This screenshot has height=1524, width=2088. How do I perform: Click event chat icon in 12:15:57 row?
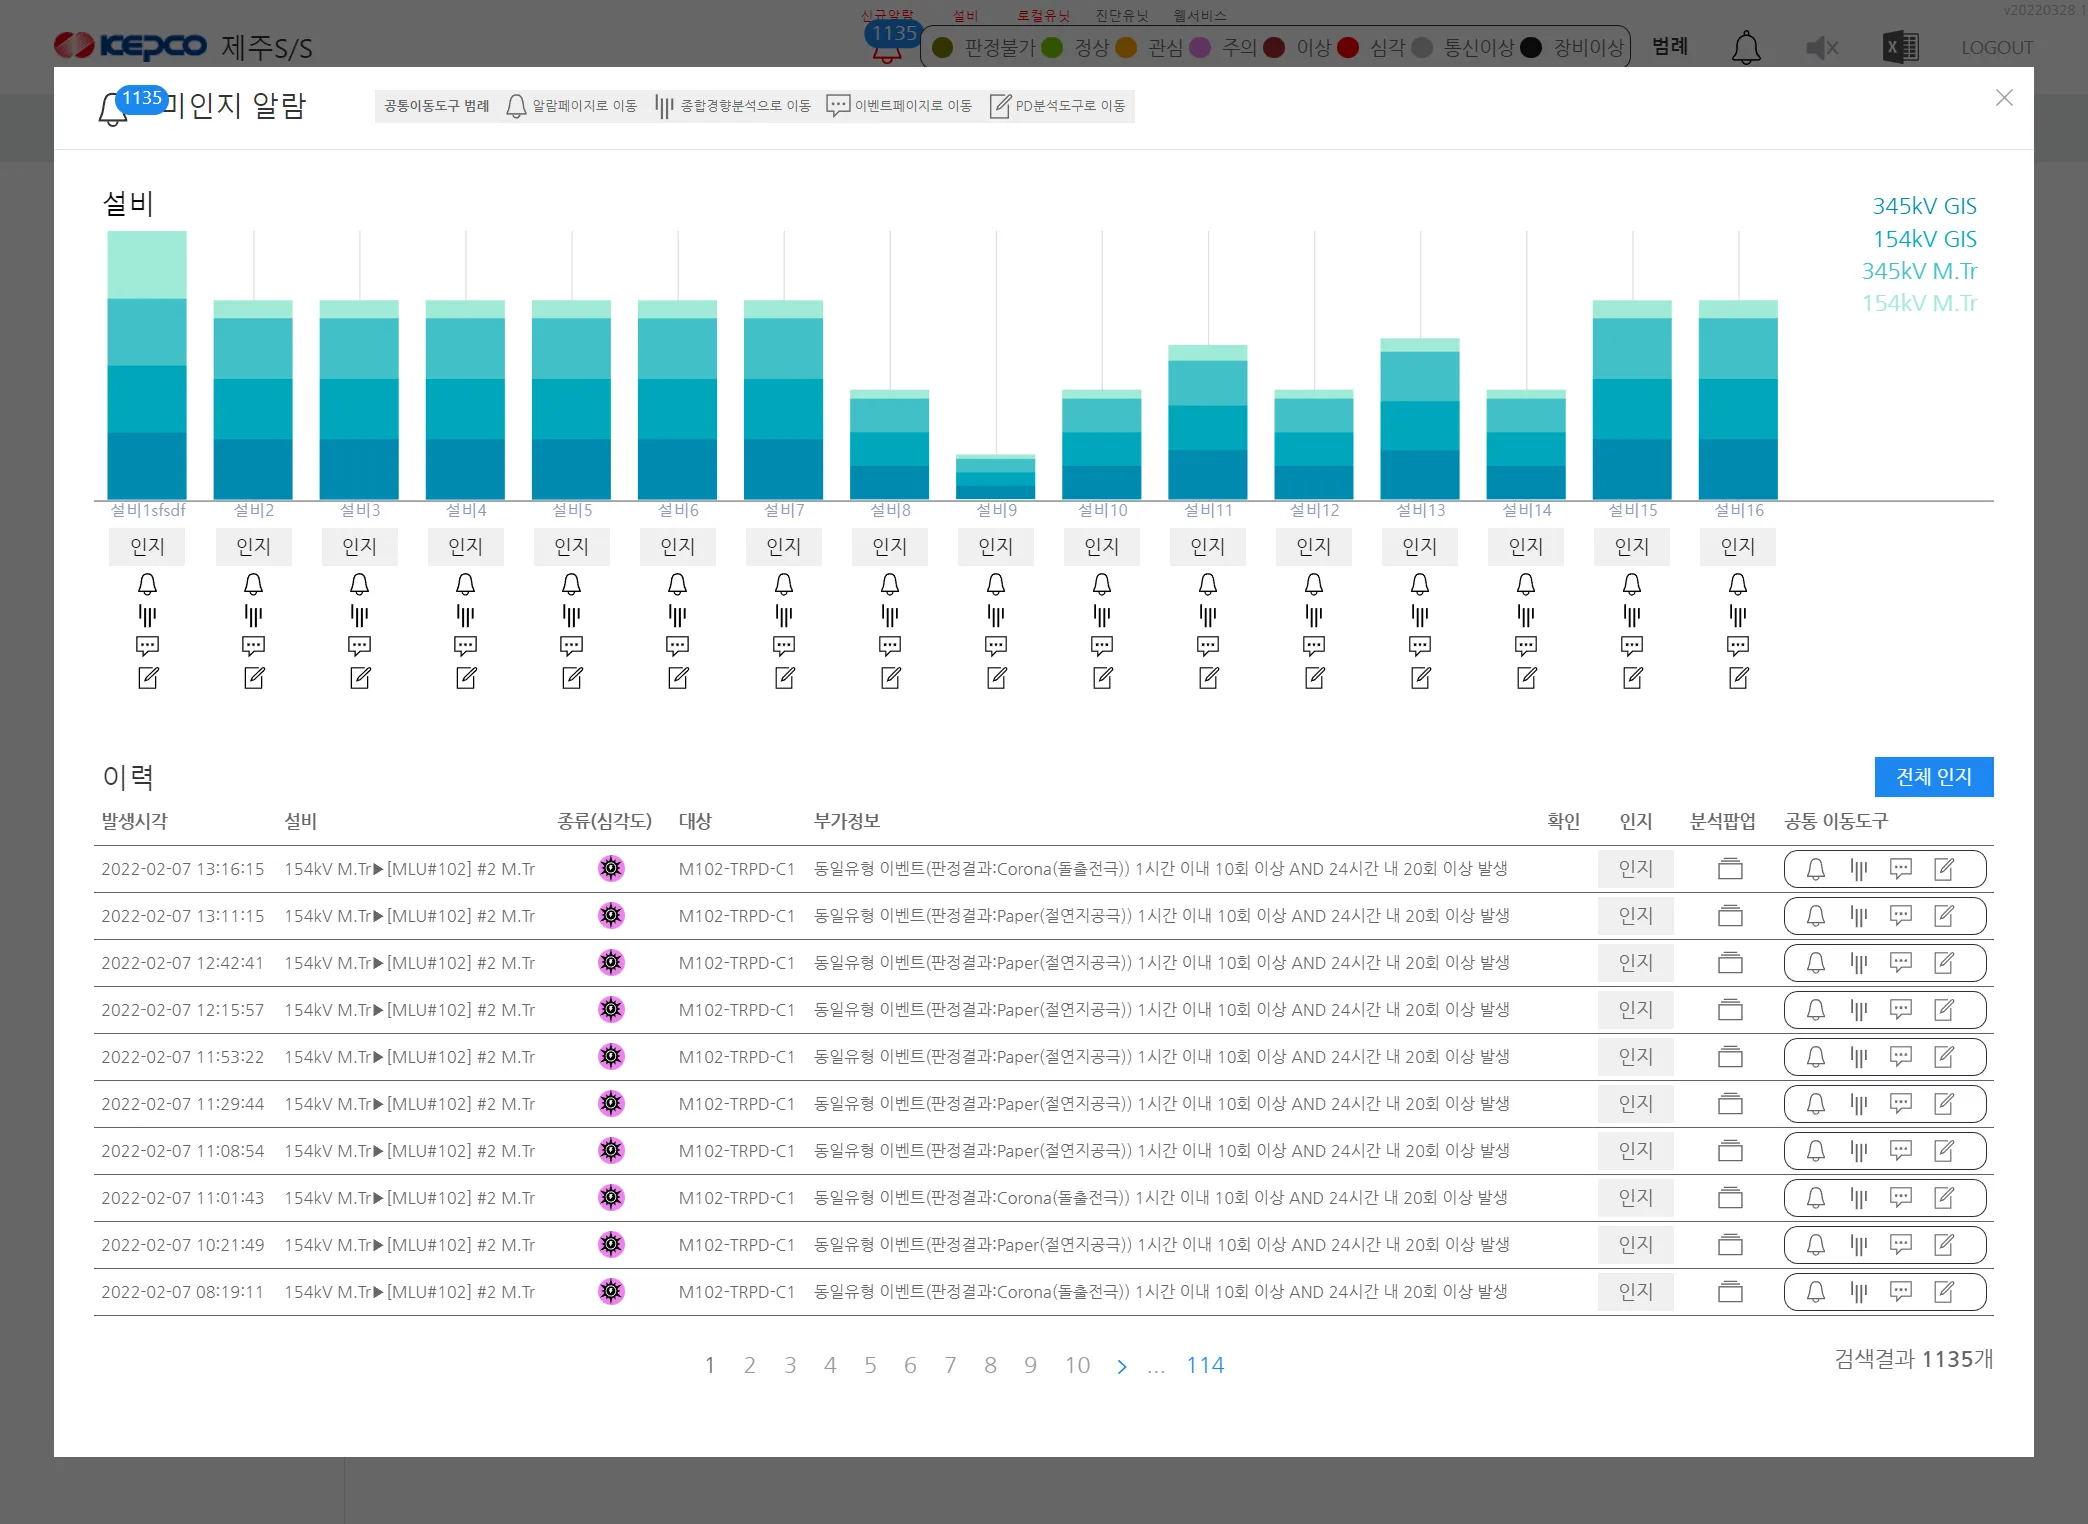1900,1010
